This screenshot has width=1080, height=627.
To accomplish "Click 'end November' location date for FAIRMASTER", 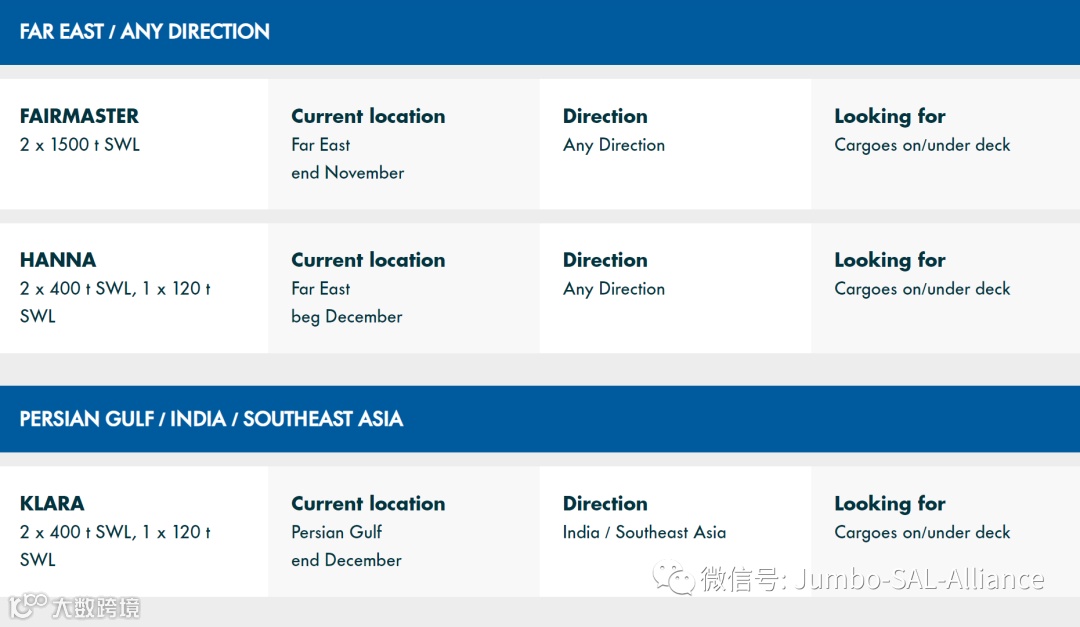I will click(x=347, y=173).
